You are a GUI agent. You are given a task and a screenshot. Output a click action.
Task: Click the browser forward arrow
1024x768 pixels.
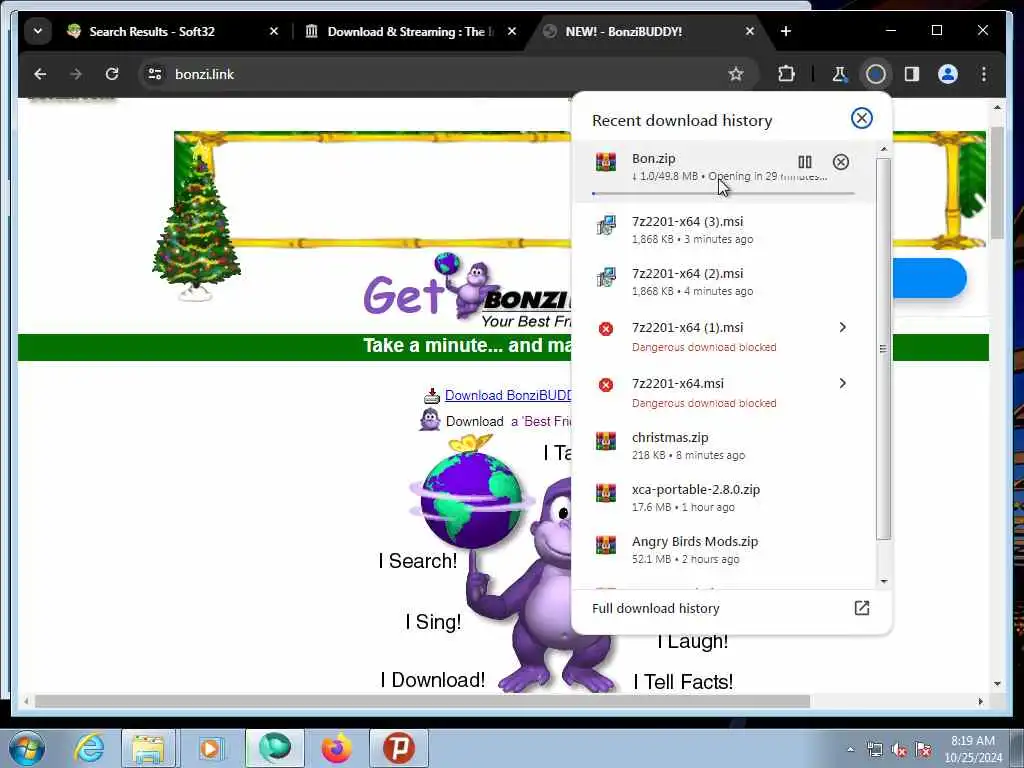[x=76, y=74]
